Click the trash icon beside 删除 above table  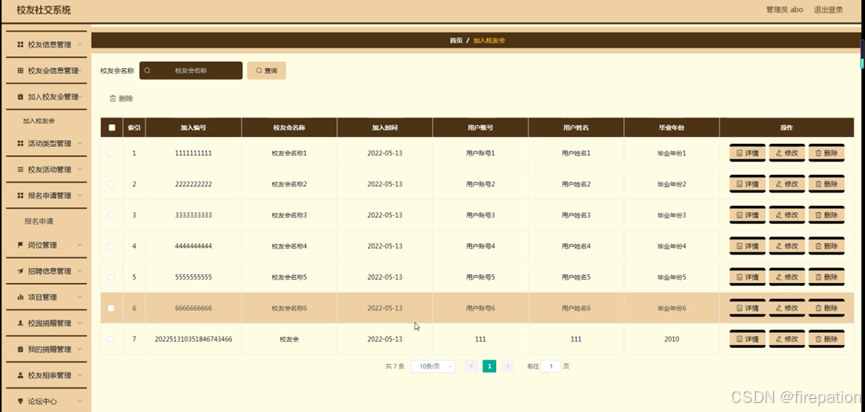click(113, 99)
